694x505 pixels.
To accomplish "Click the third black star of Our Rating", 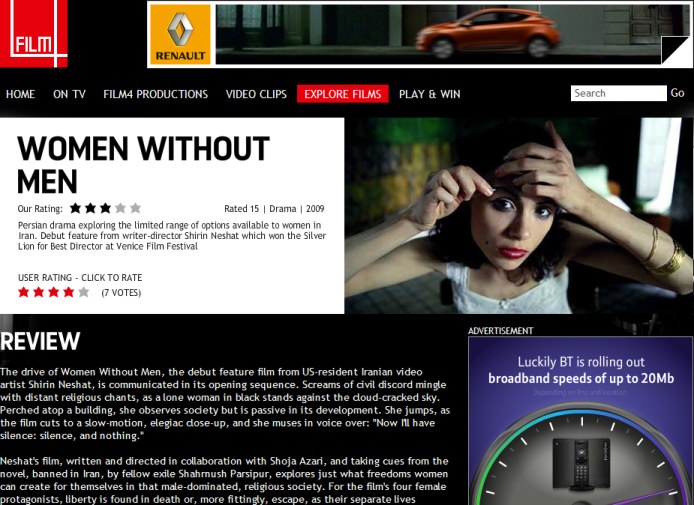I will (105, 208).
